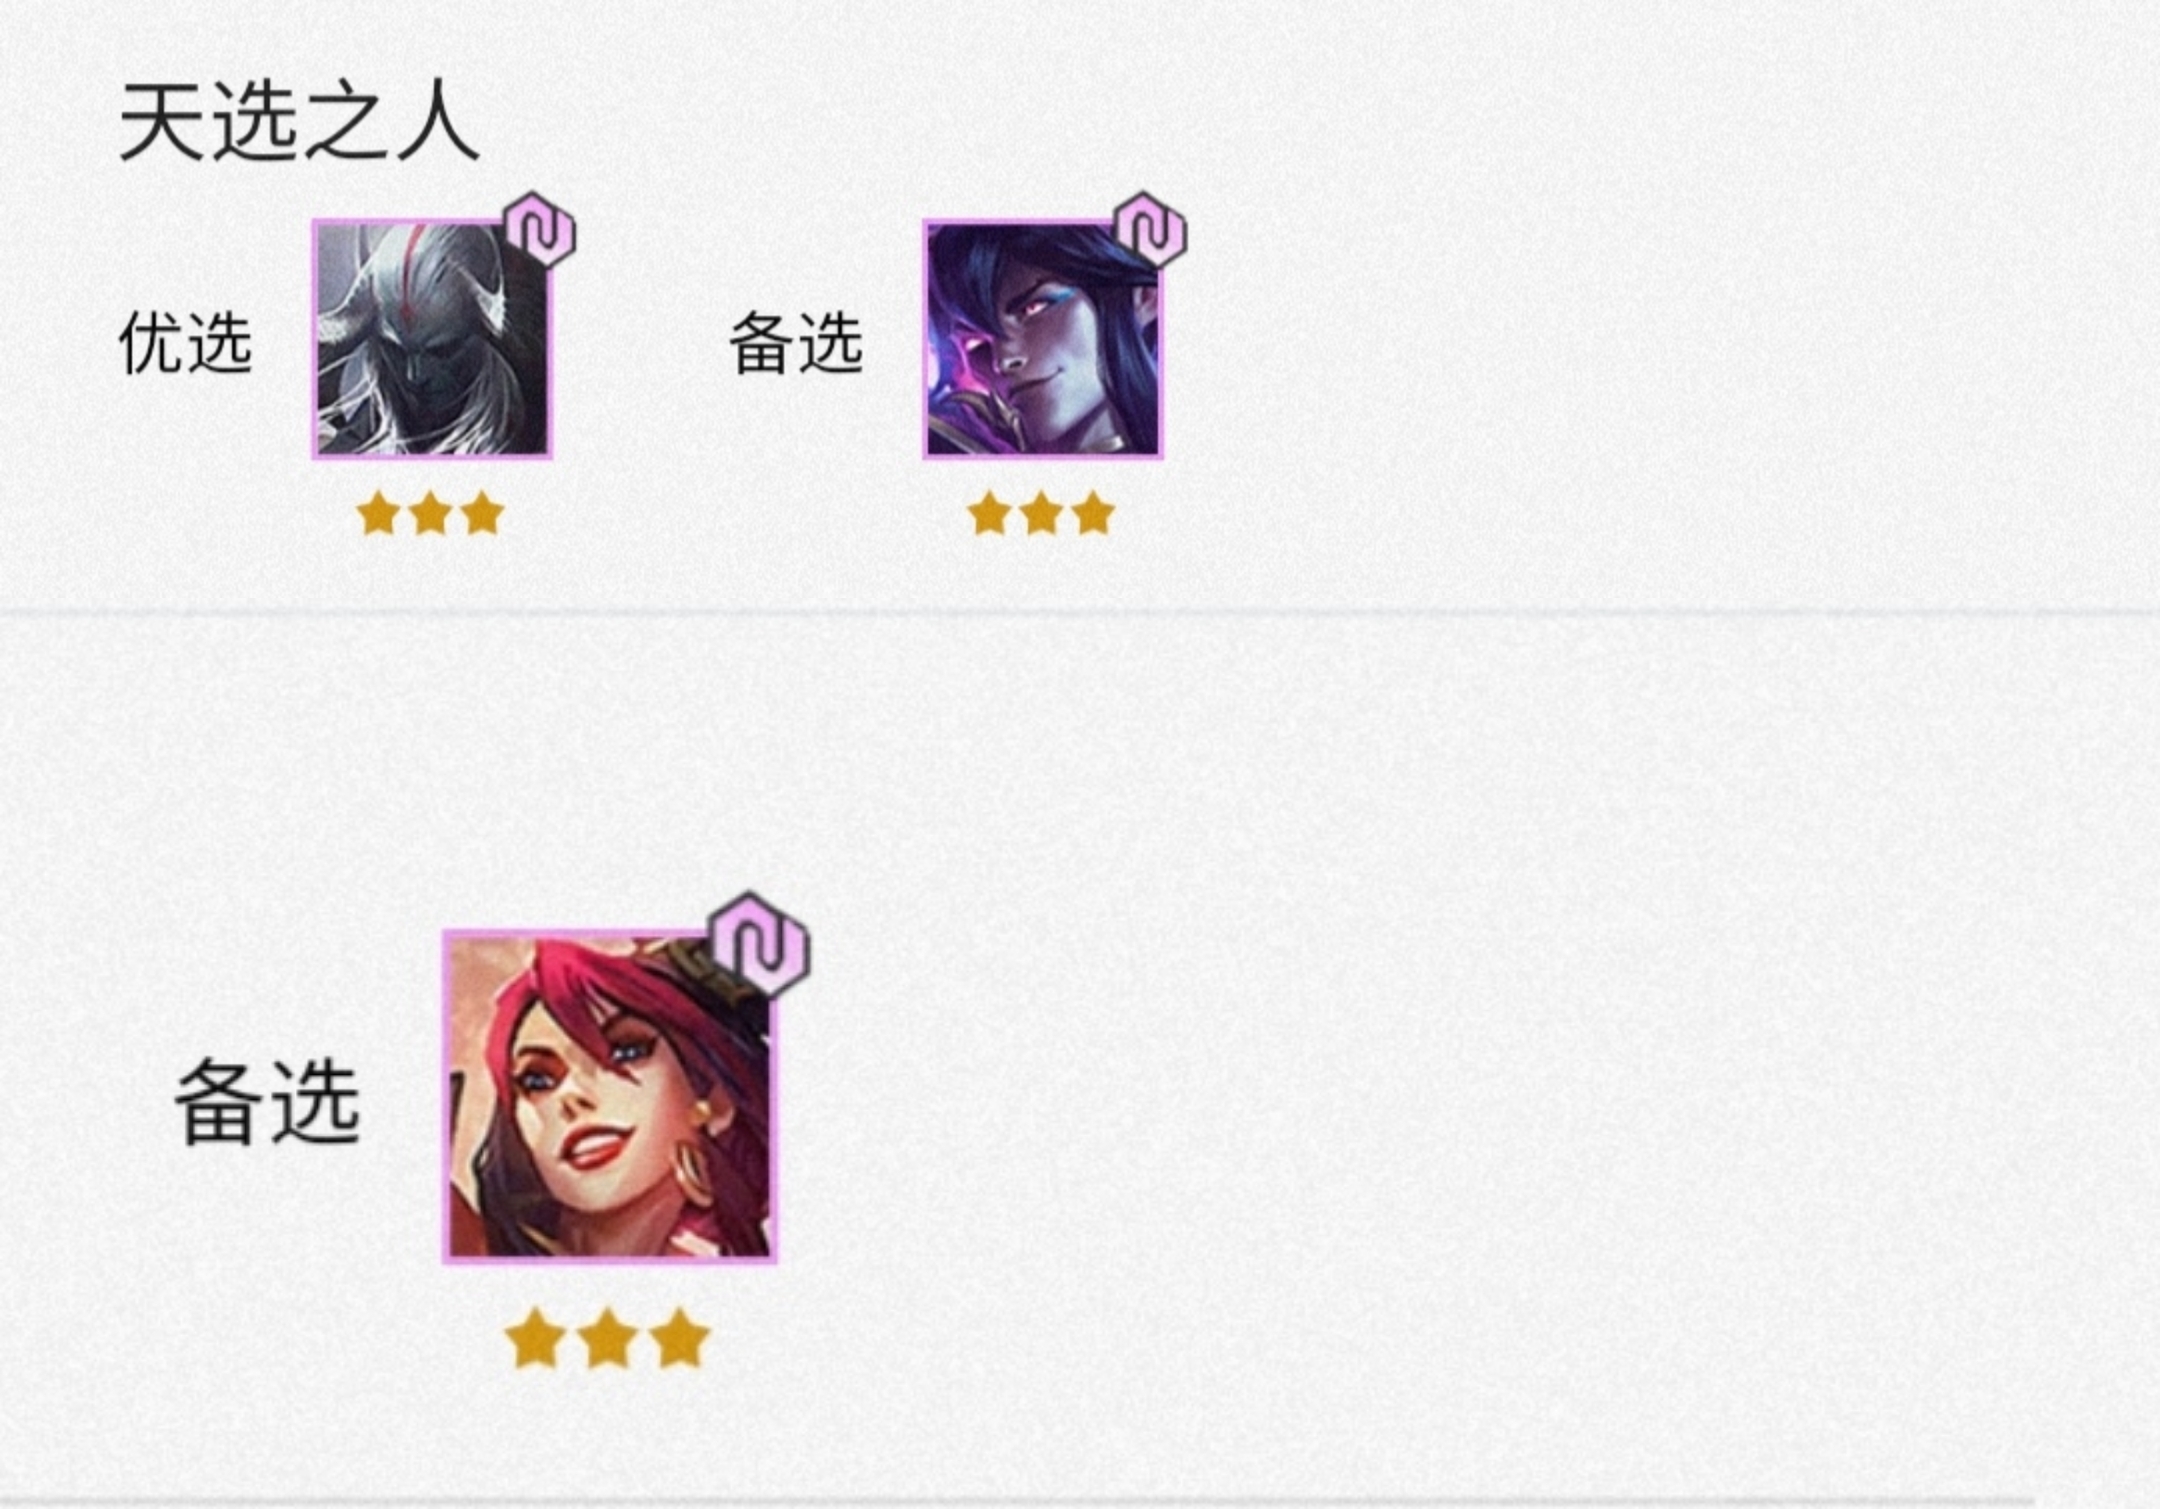Click the rightmost star under blue-haired champion
The width and height of the screenshot is (2160, 1509).
(1093, 514)
